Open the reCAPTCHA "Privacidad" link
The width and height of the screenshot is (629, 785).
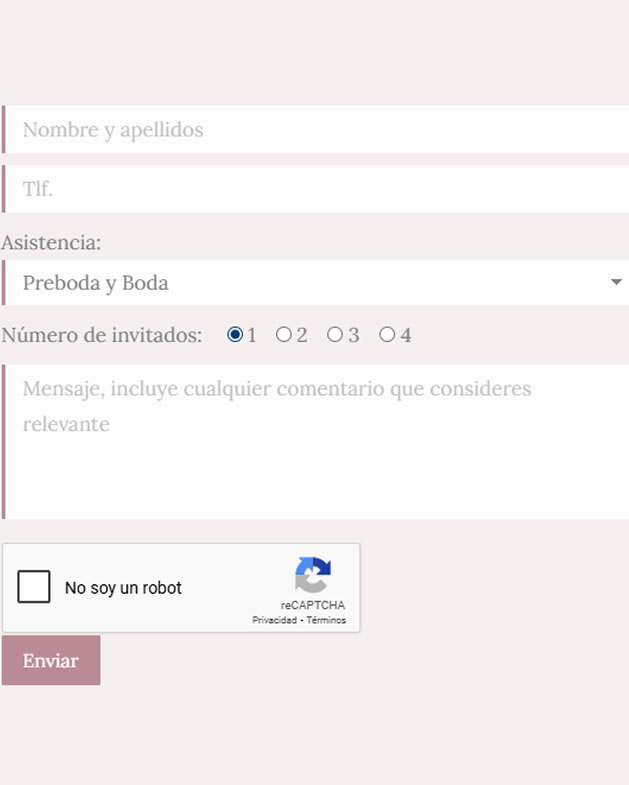point(274,620)
